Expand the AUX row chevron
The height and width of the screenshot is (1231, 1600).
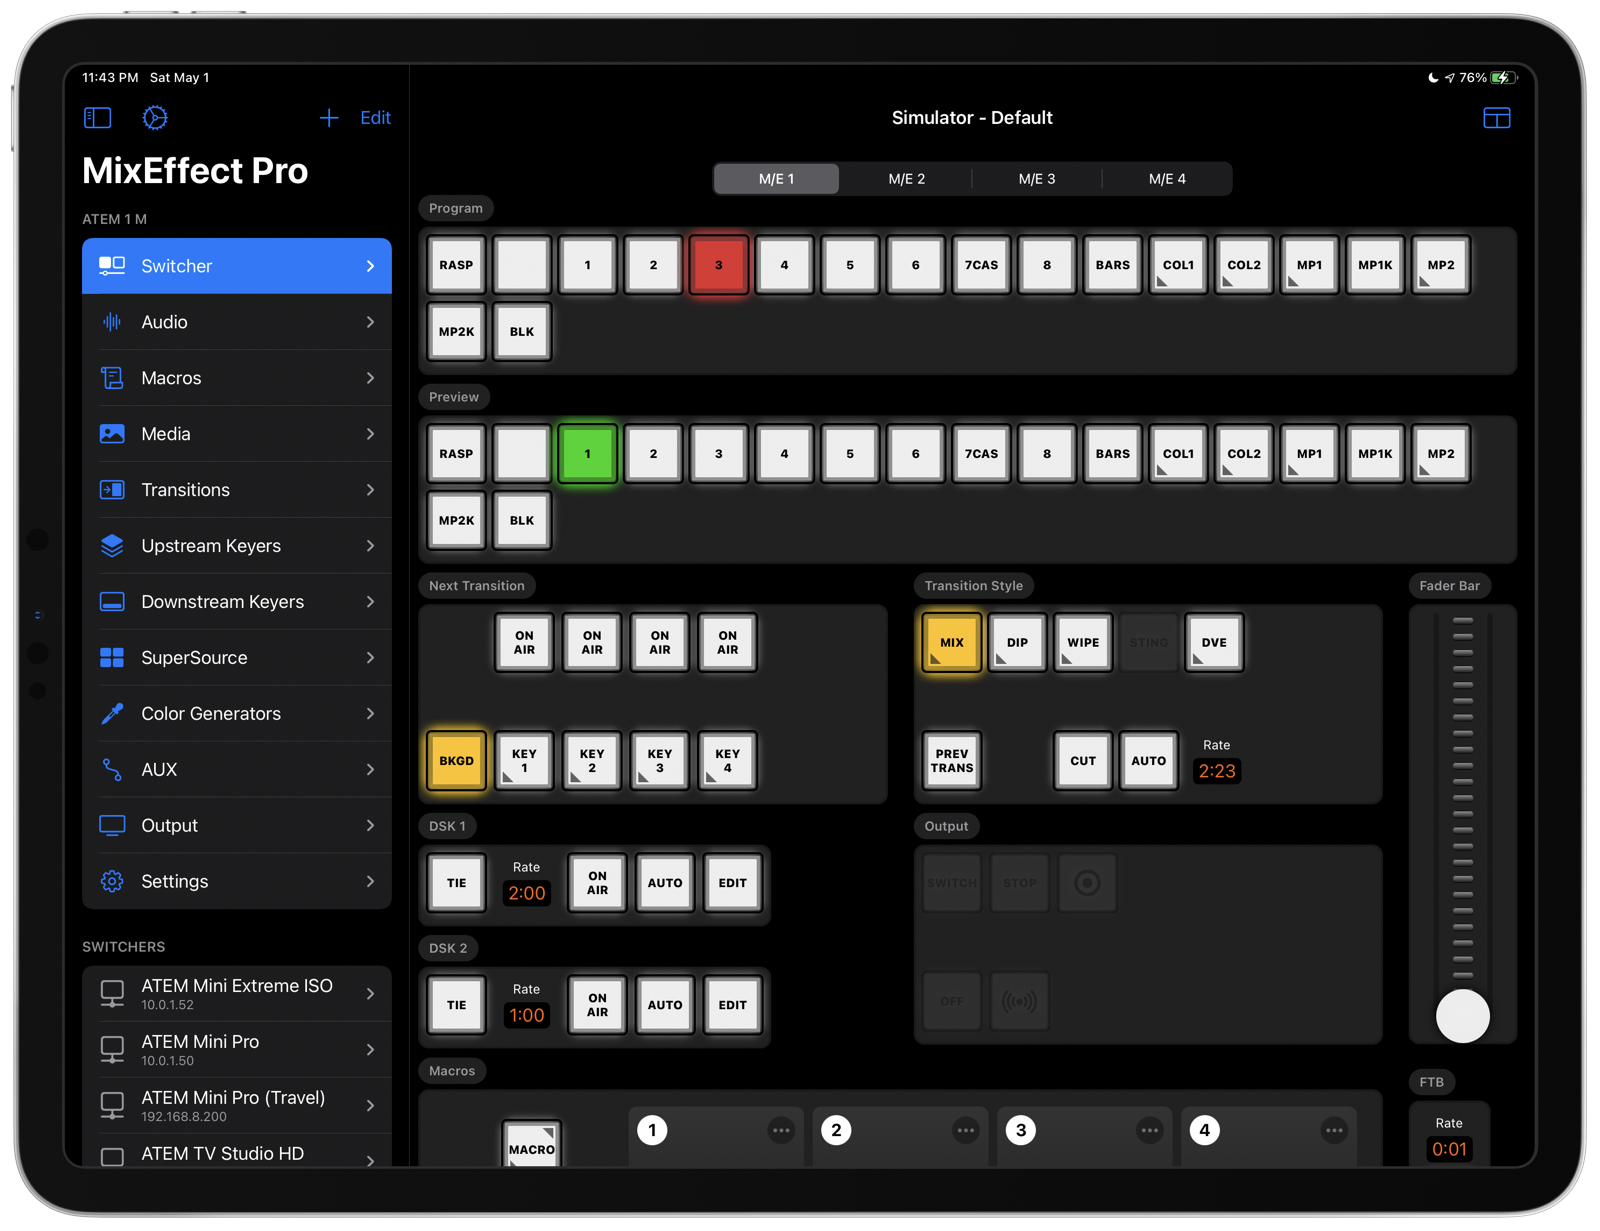370,770
